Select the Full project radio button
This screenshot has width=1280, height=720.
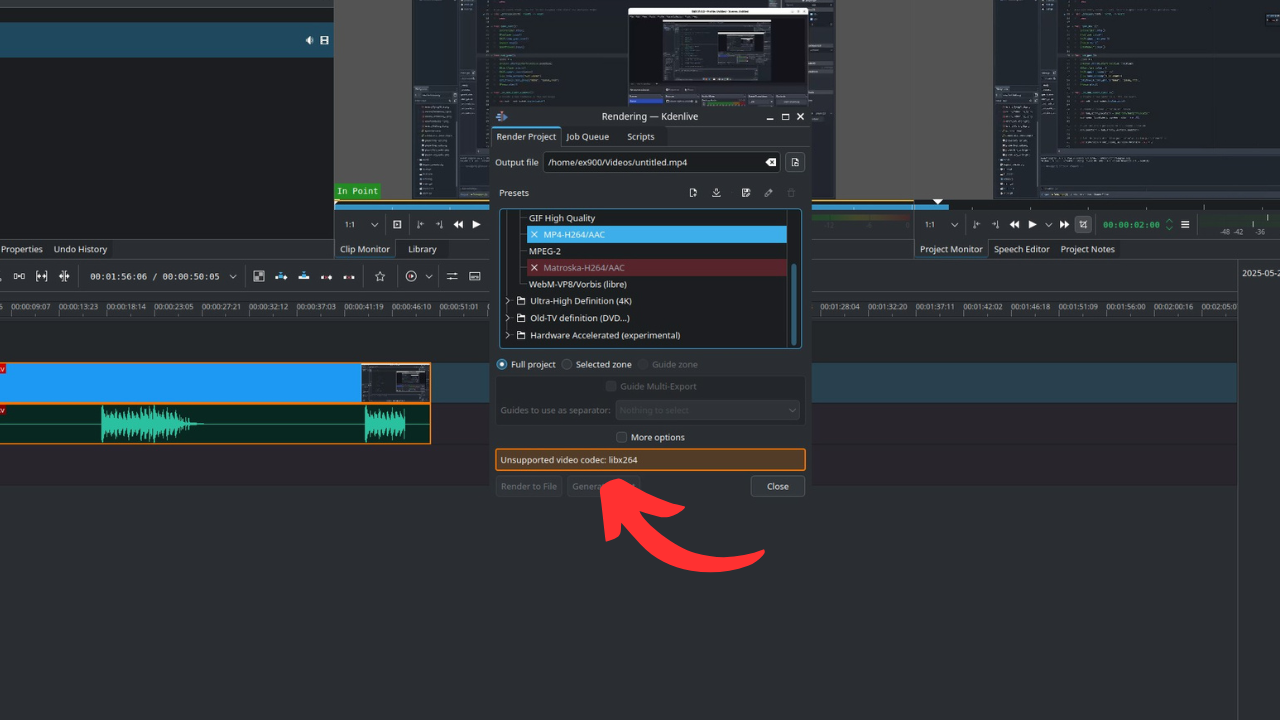pyautogui.click(x=502, y=365)
